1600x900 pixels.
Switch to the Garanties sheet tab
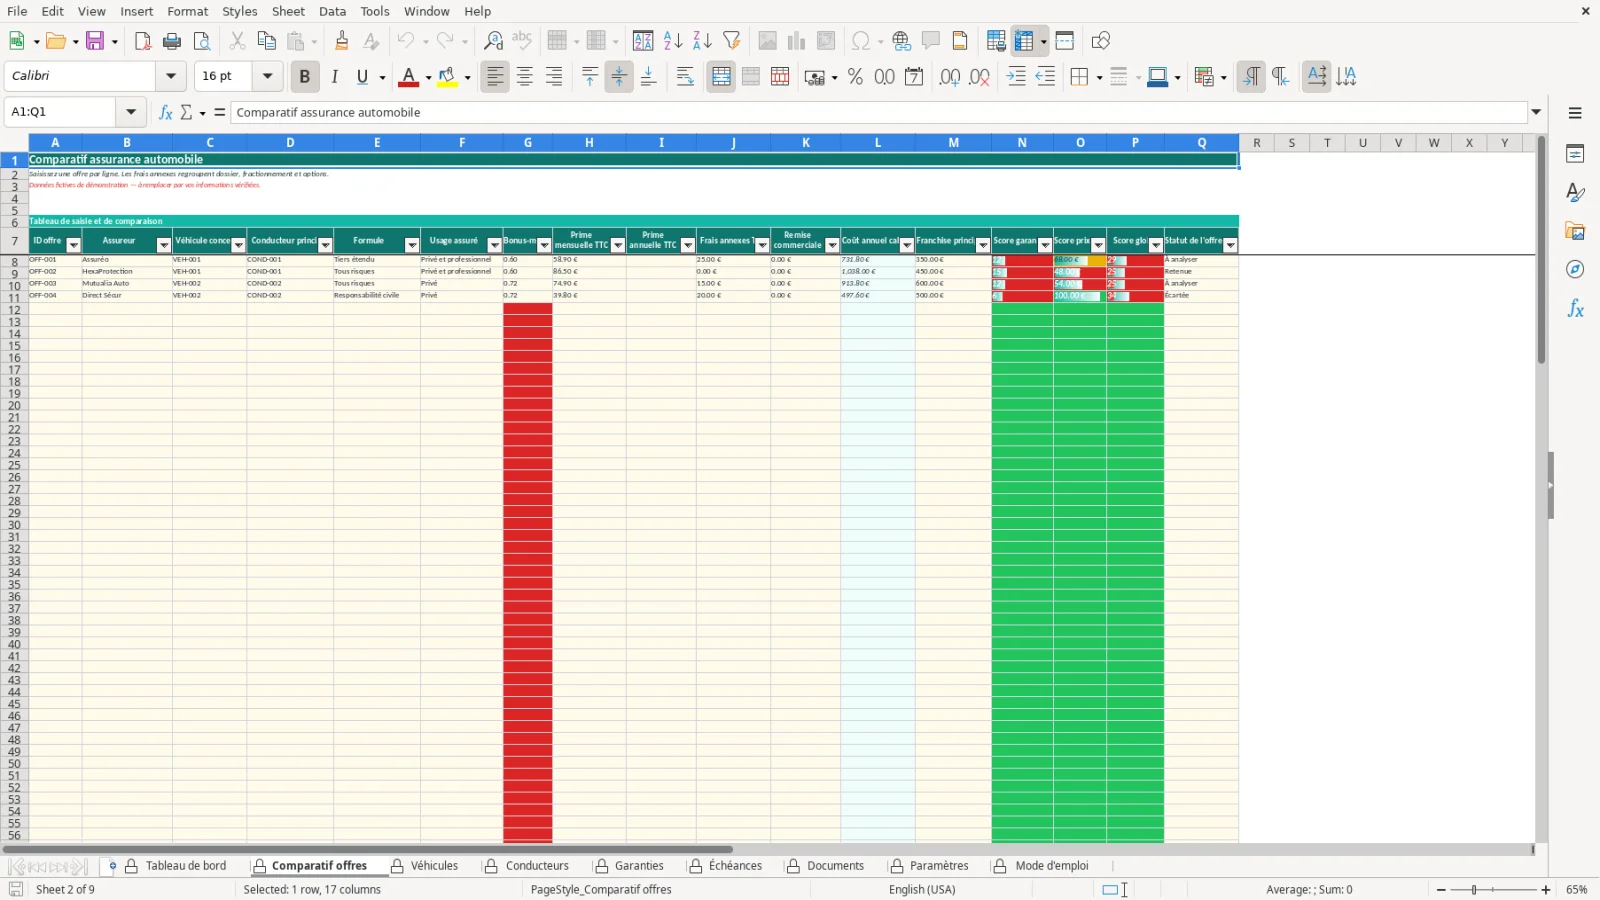(639, 866)
